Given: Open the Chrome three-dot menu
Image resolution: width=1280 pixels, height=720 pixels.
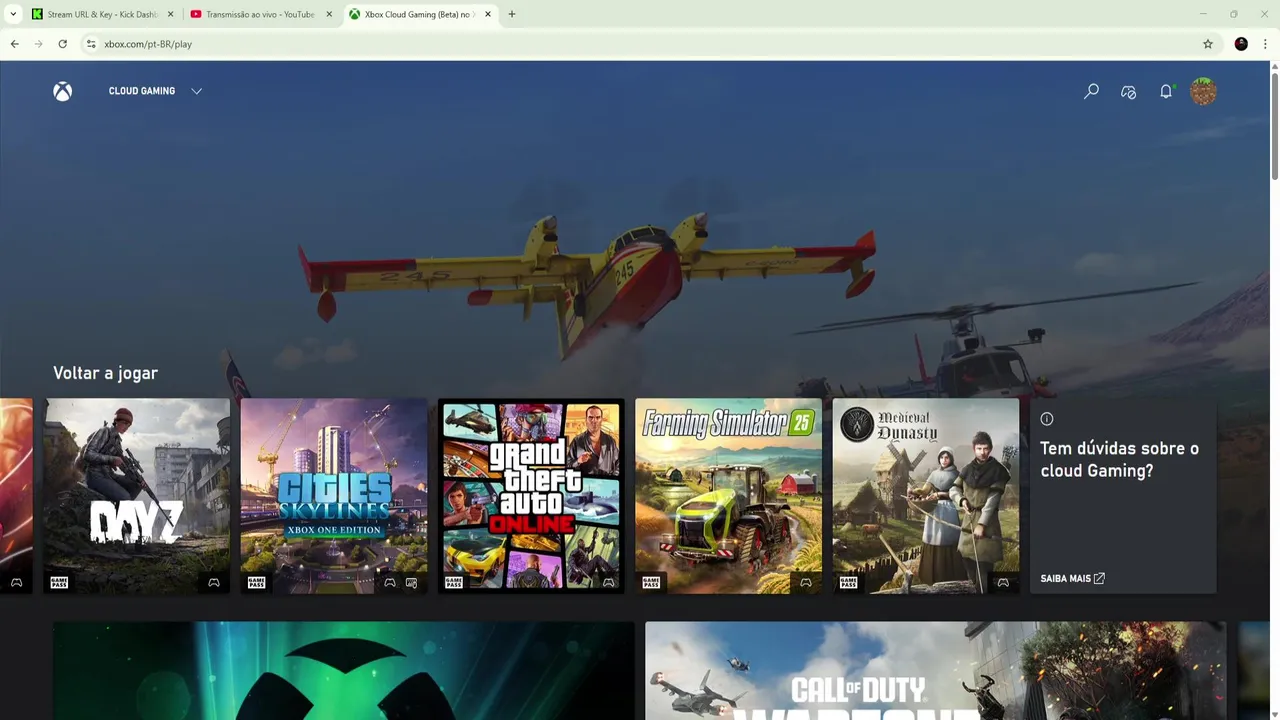Looking at the screenshot, I should [x=1265, y=44].
